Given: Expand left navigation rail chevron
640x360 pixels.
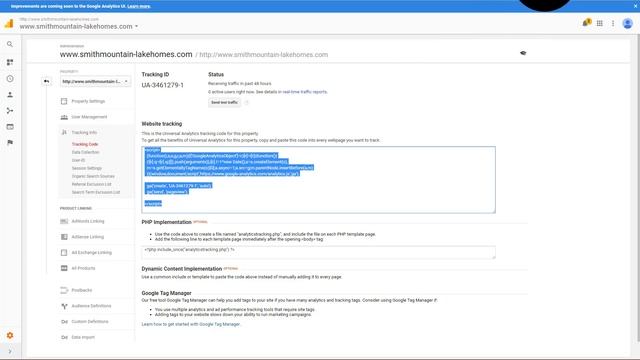Looking at the screenshot, I should point(10,351).
